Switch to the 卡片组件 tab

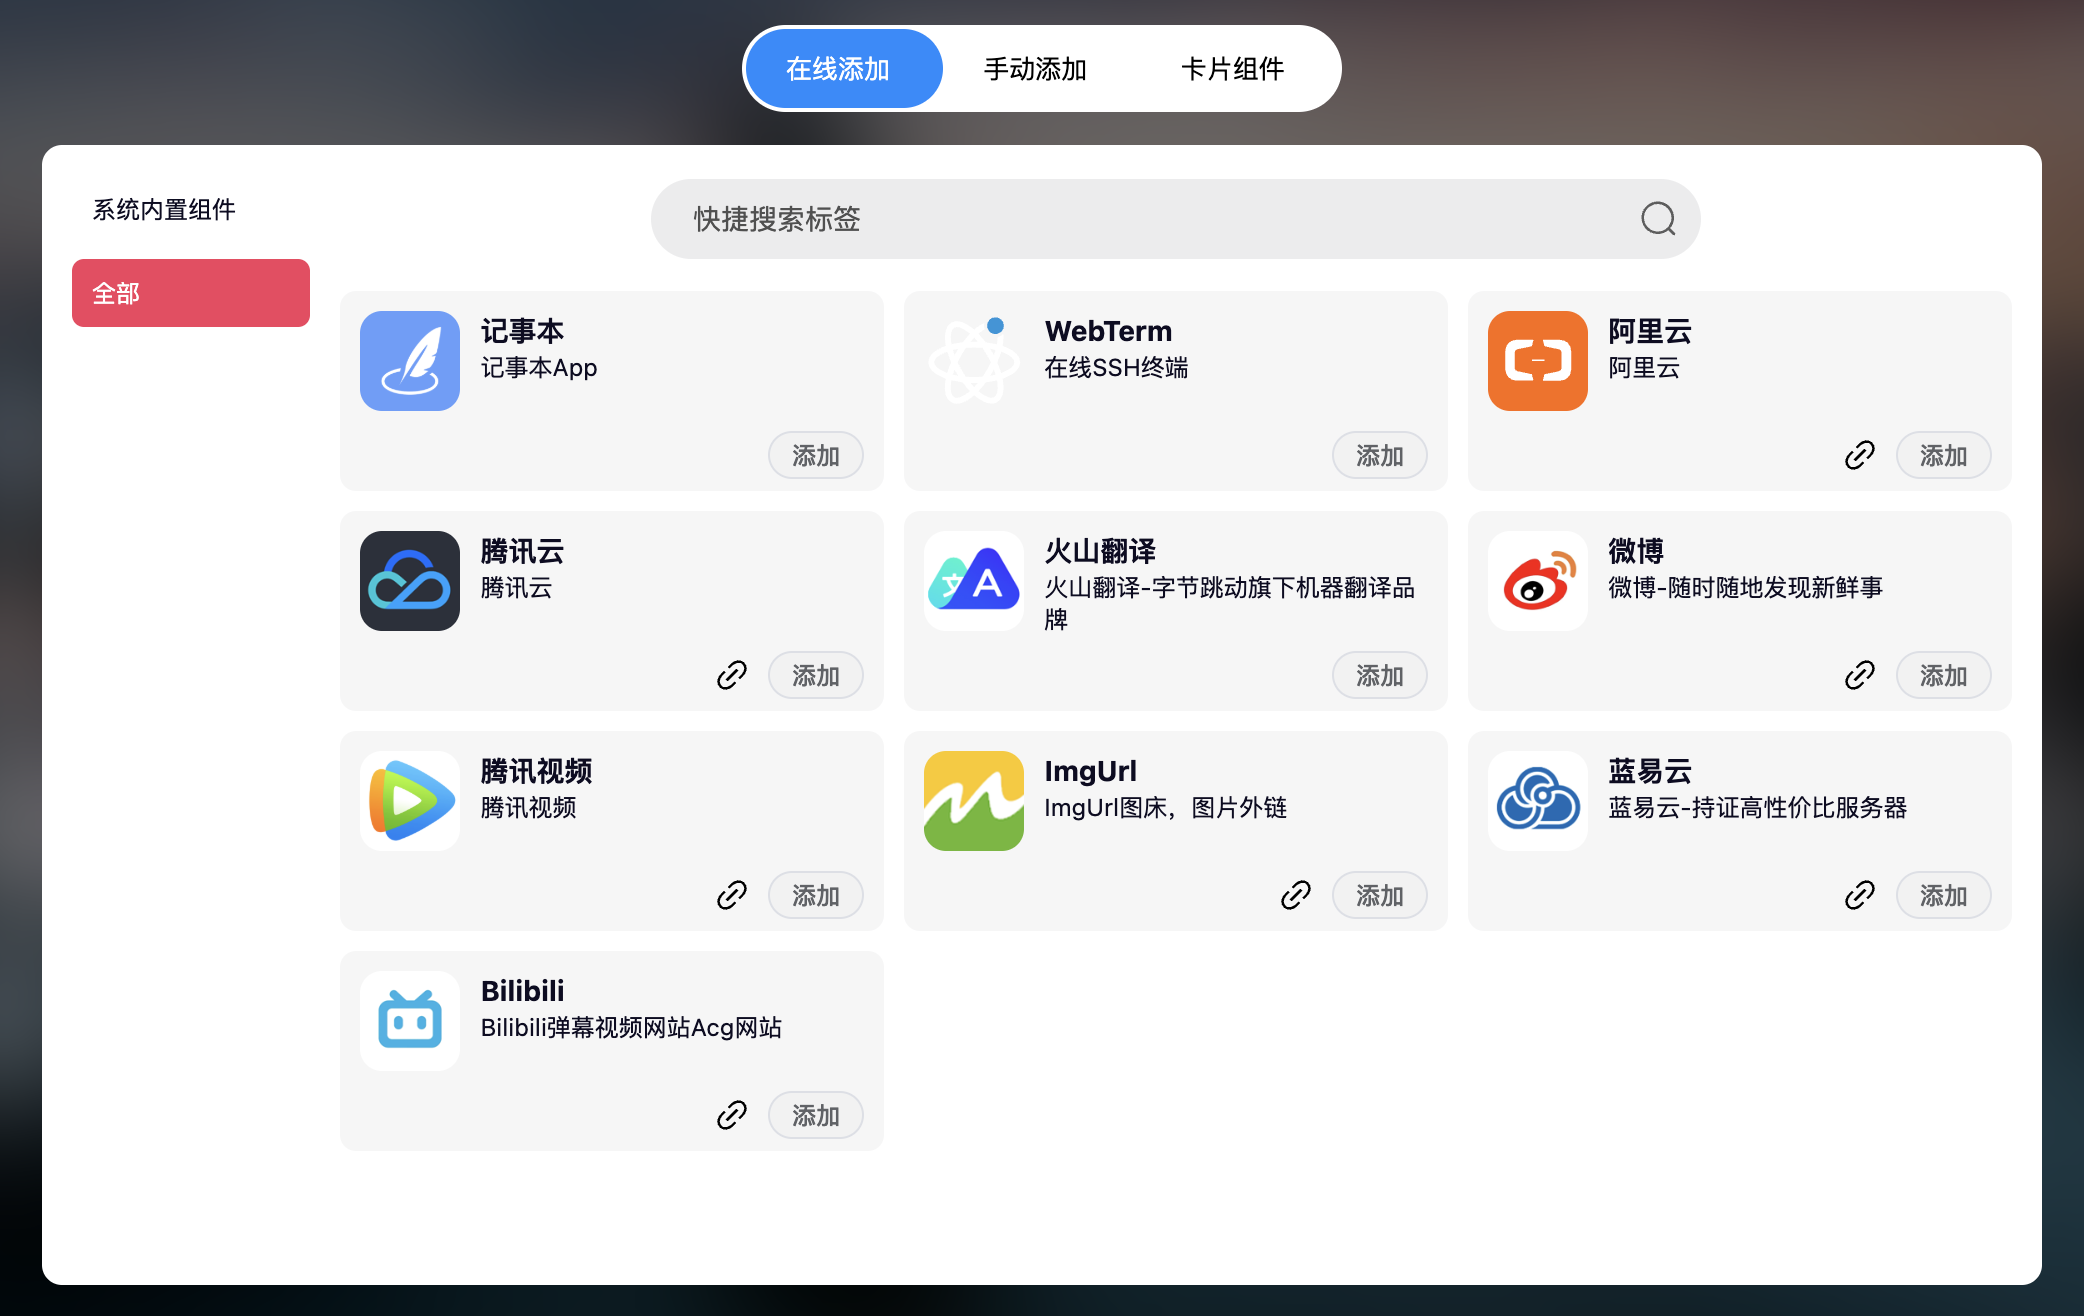coord(1232,69)
